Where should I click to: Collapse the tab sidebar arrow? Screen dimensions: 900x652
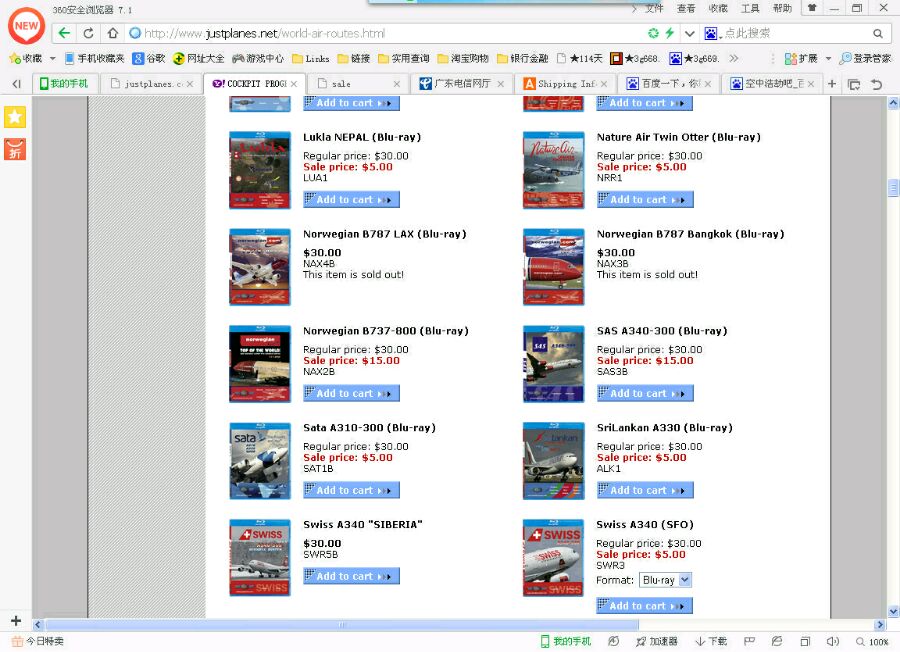click(x=17, y=84)
